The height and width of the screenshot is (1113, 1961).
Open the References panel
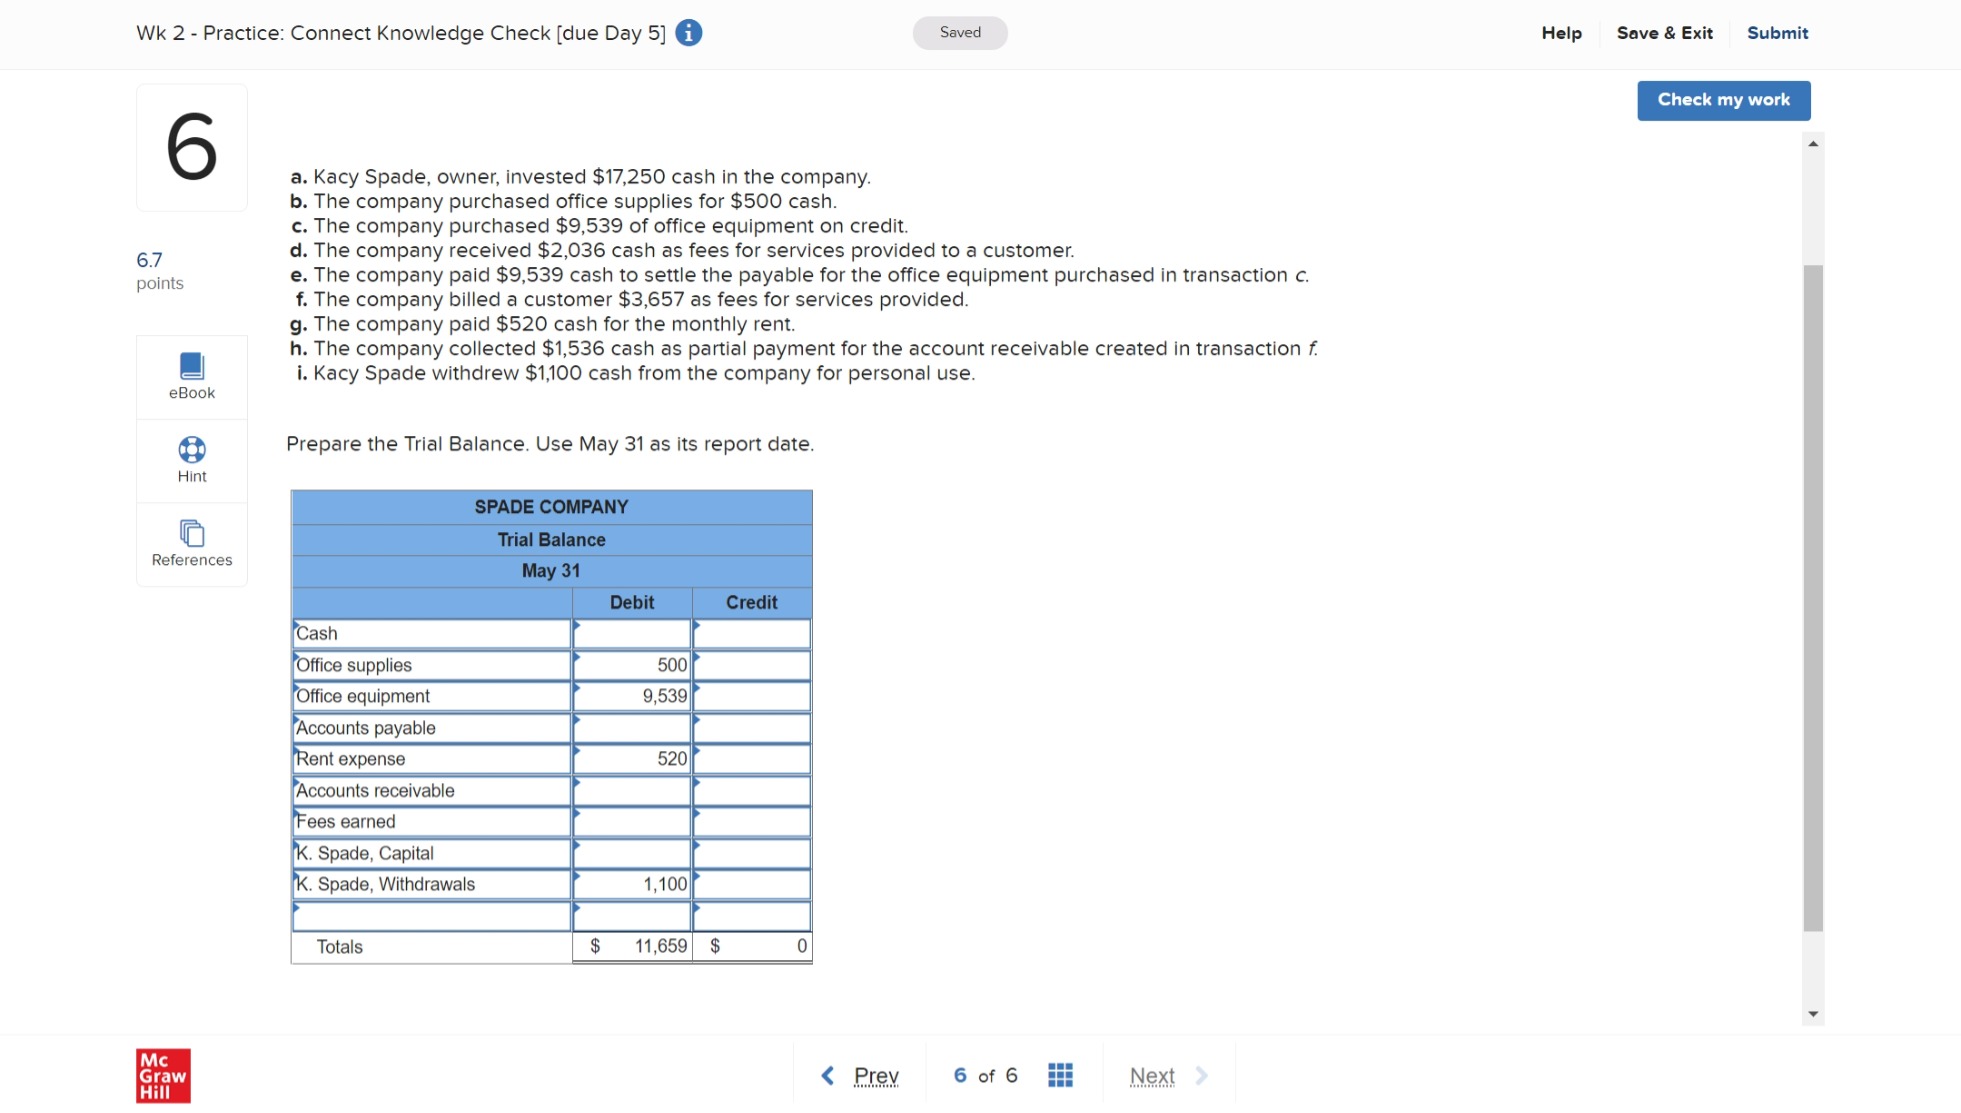[191, 543]
